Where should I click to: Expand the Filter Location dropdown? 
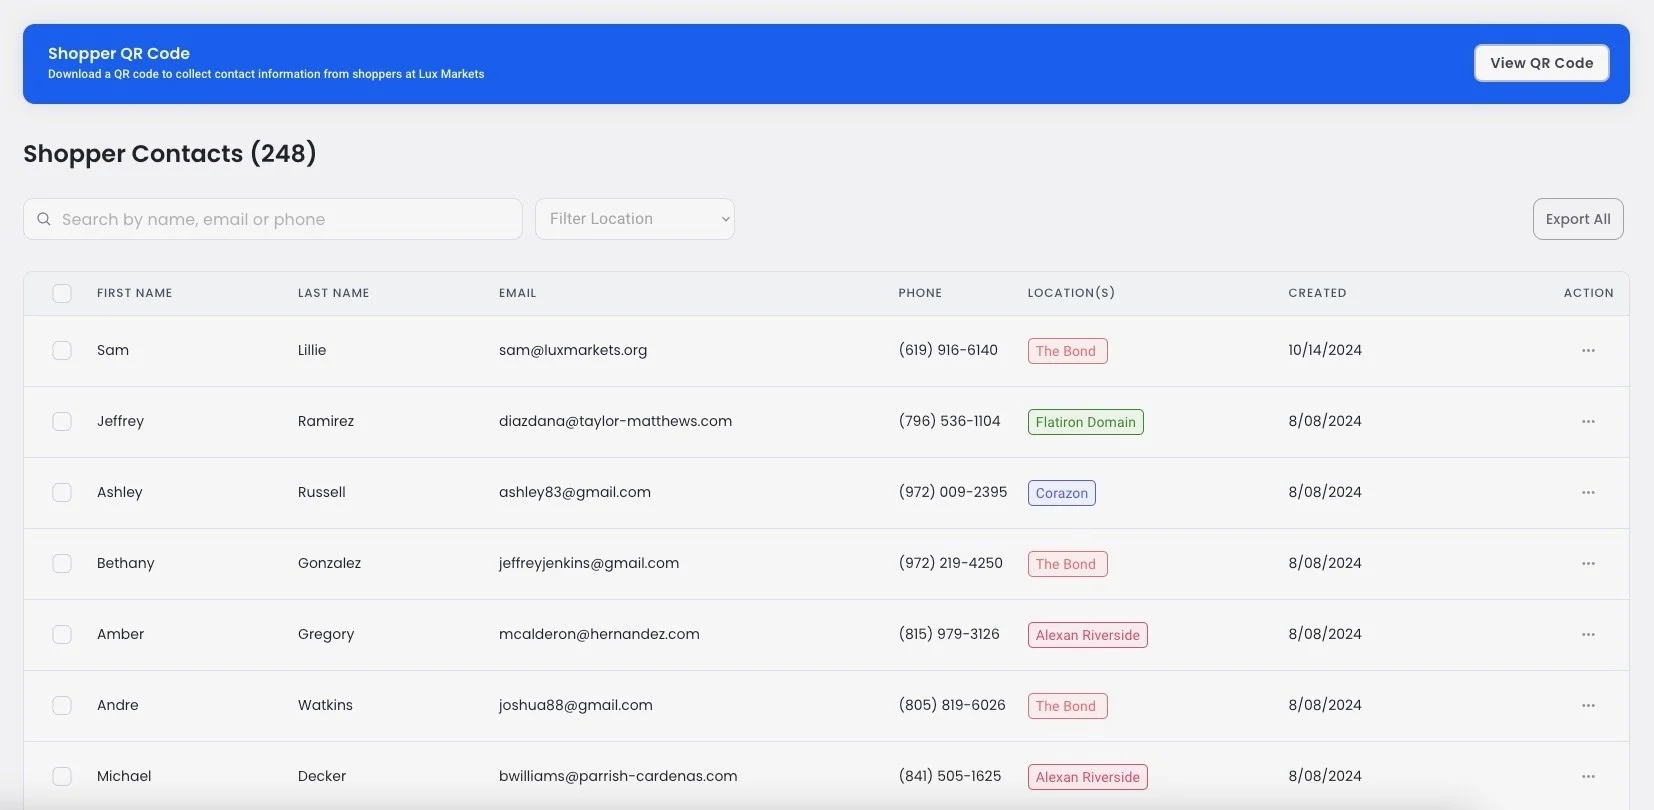pyautogui.click(x=635, y=219)
